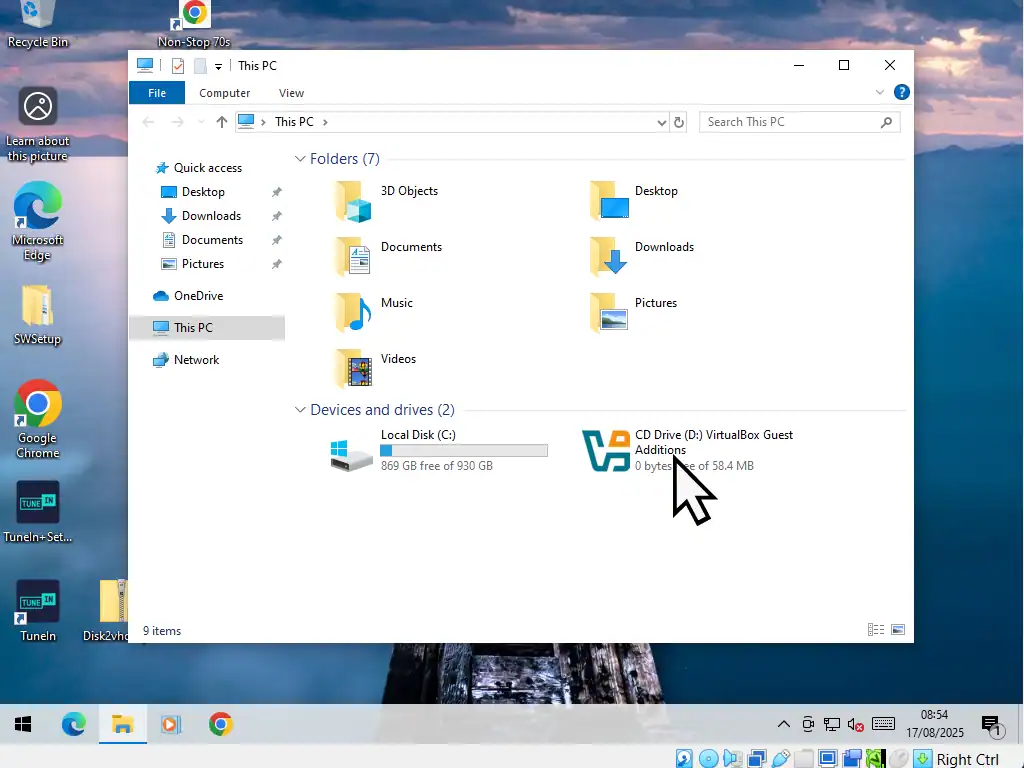Image resolution: width=1024 pixels, height=768 pixels.
Task: Open address bar history dropdown
Action: click(x=661, y=122)
